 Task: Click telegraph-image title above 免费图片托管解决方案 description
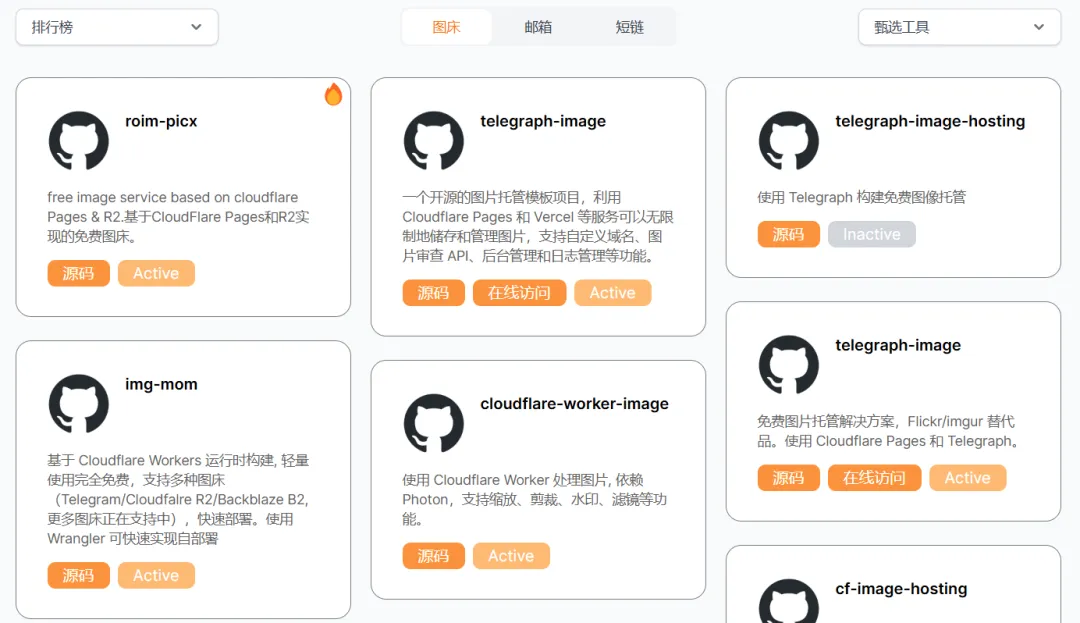[898, 345]
